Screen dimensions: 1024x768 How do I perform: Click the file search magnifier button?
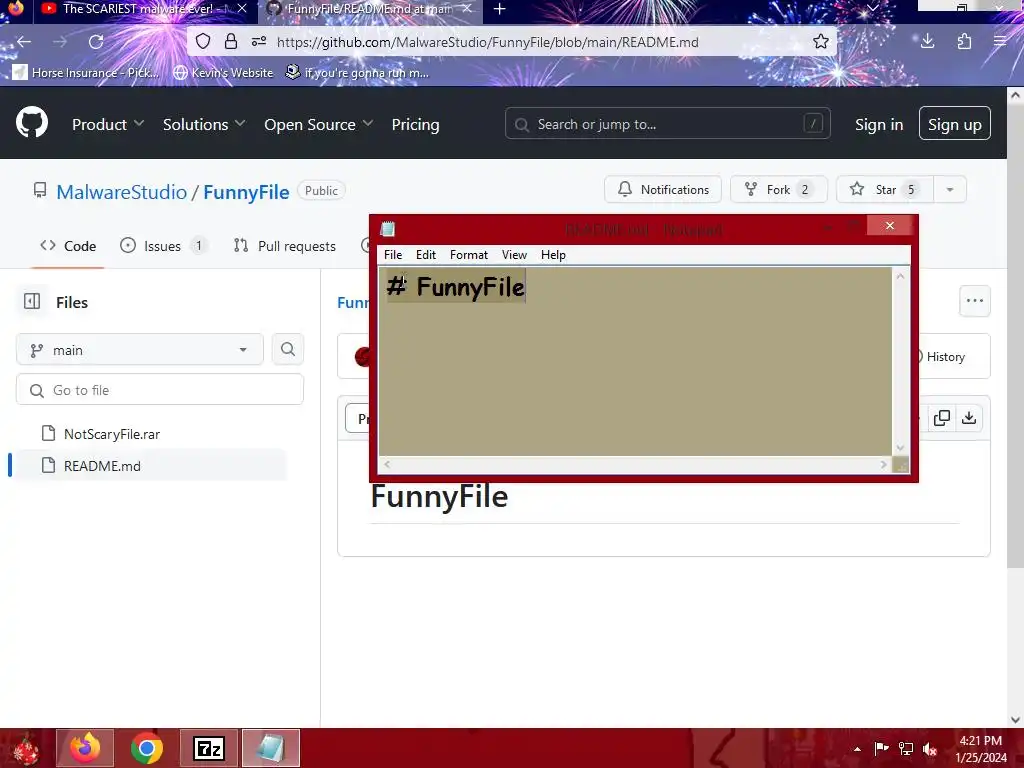288,349
